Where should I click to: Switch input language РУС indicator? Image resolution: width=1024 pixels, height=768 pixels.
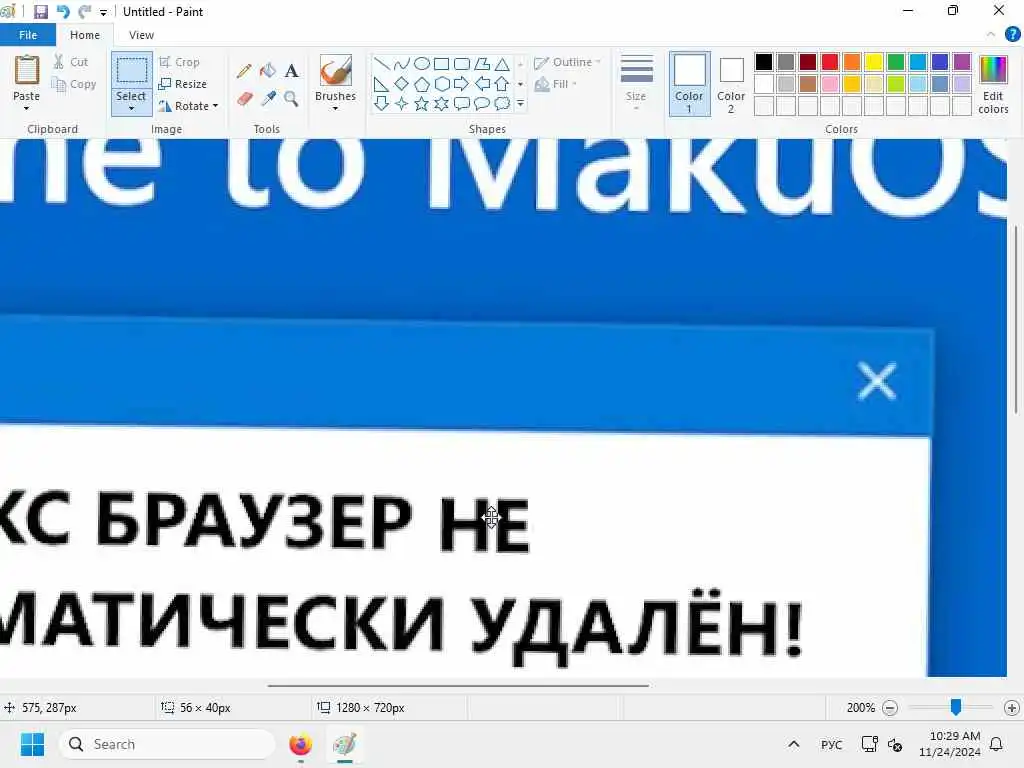coord(831,744)
